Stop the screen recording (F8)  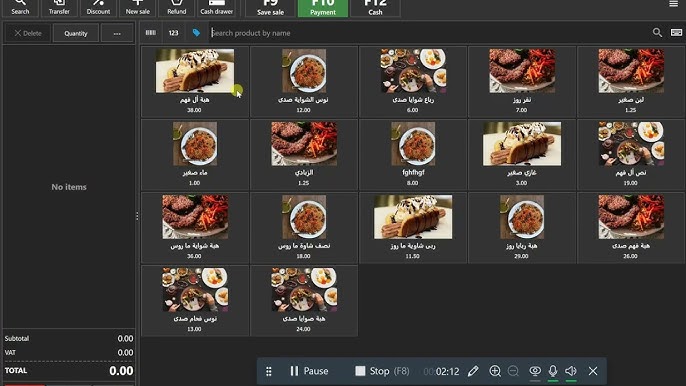pyautogui.click(x=382, y=371)
